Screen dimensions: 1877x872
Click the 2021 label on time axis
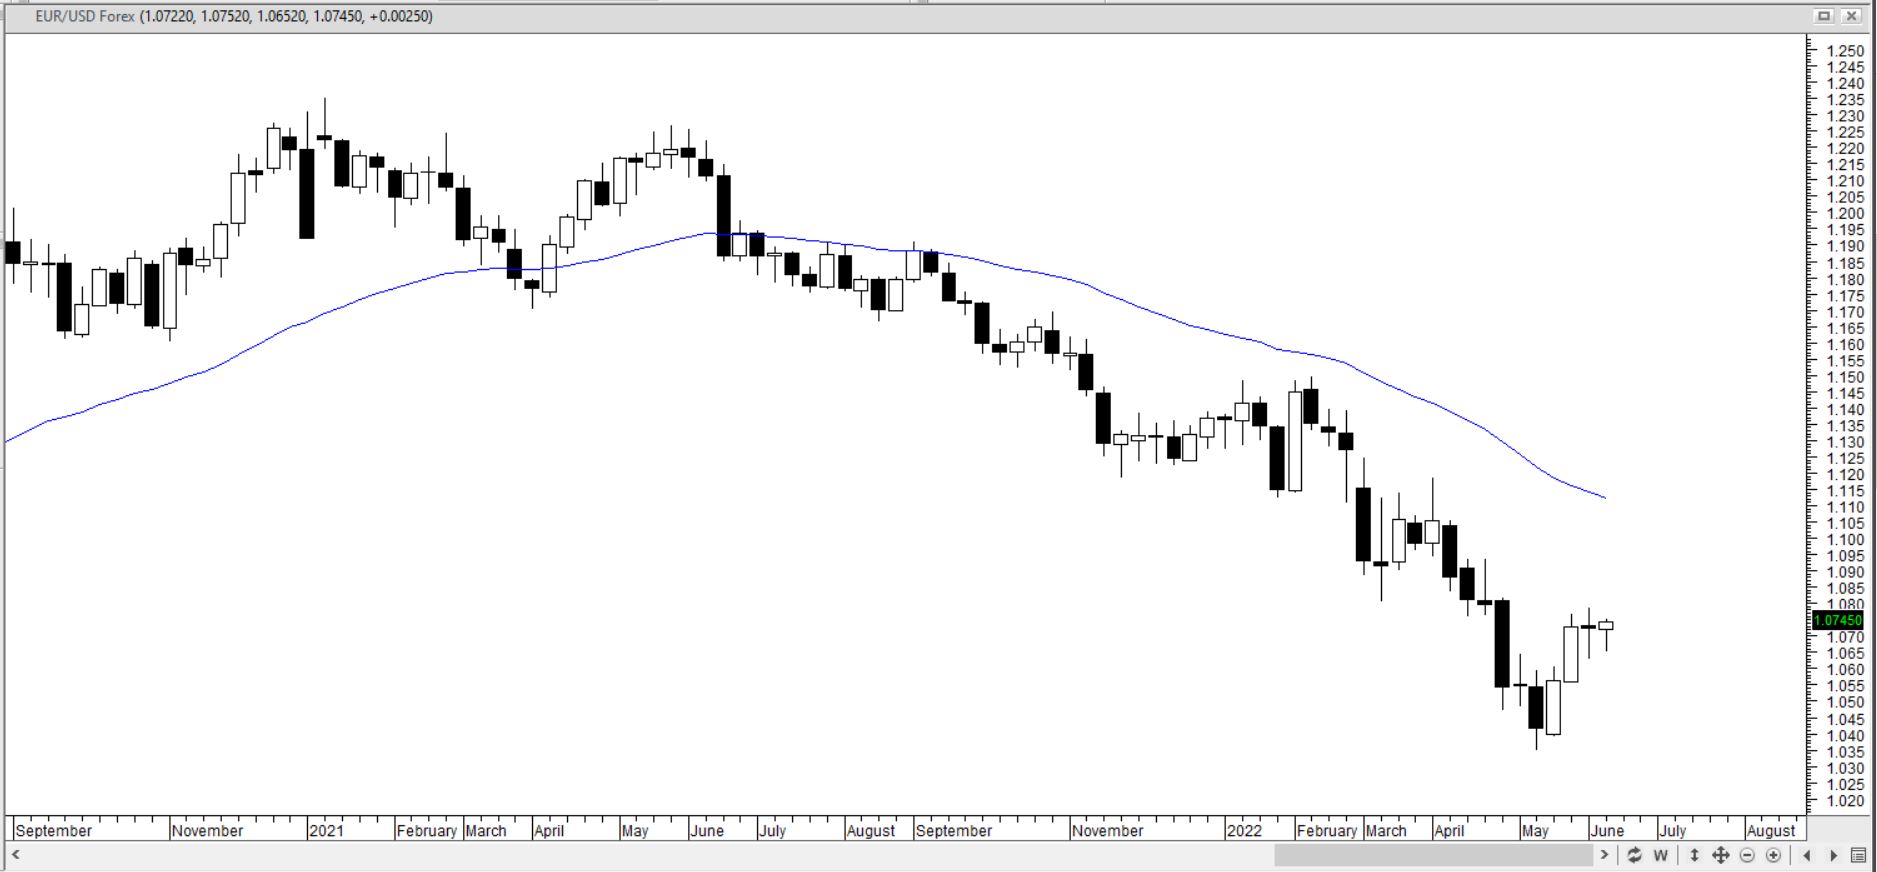click(326, 831)
